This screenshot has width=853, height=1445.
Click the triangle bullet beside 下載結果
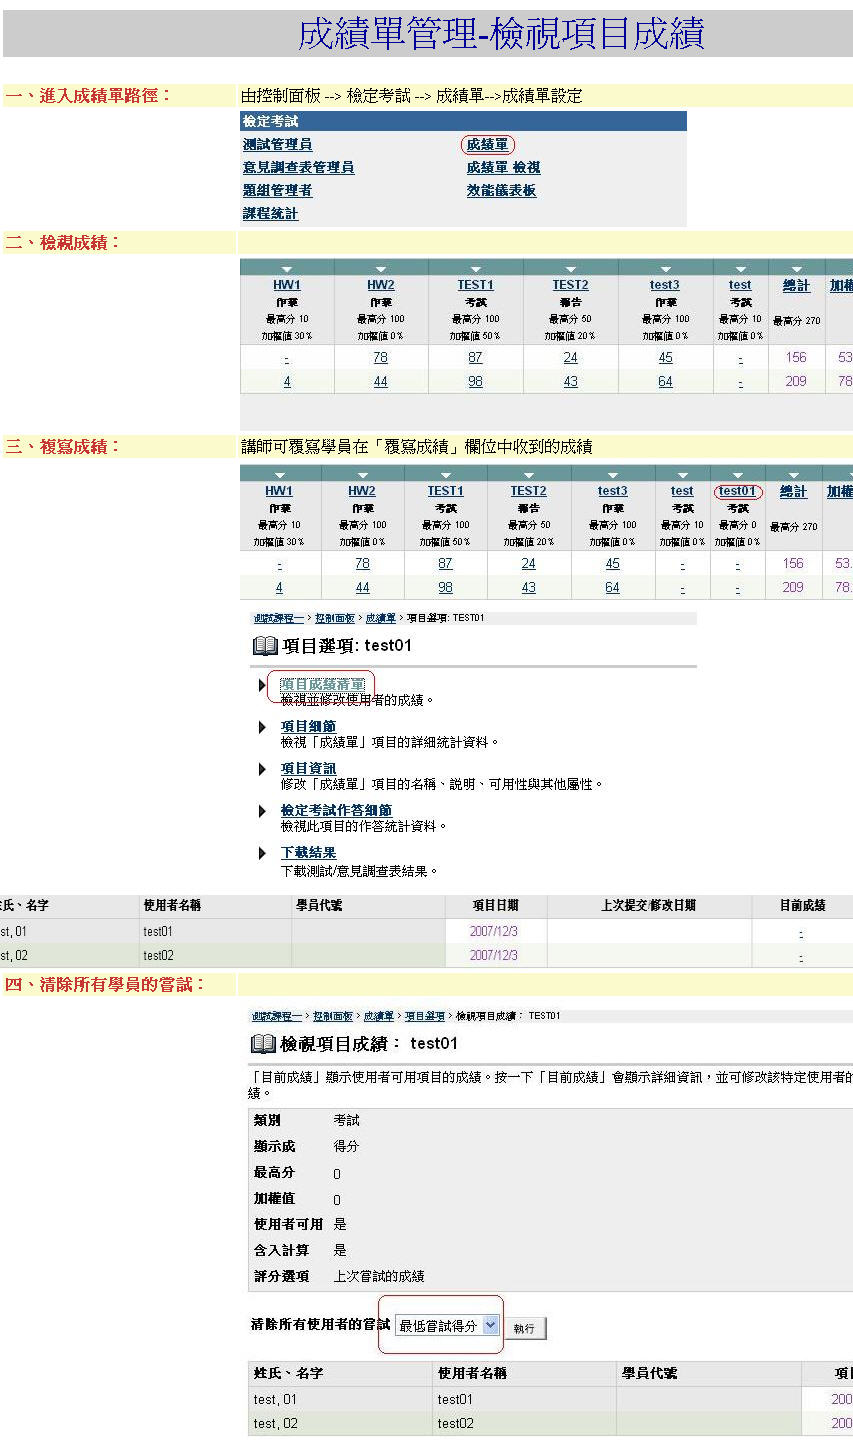coord(263,853)
